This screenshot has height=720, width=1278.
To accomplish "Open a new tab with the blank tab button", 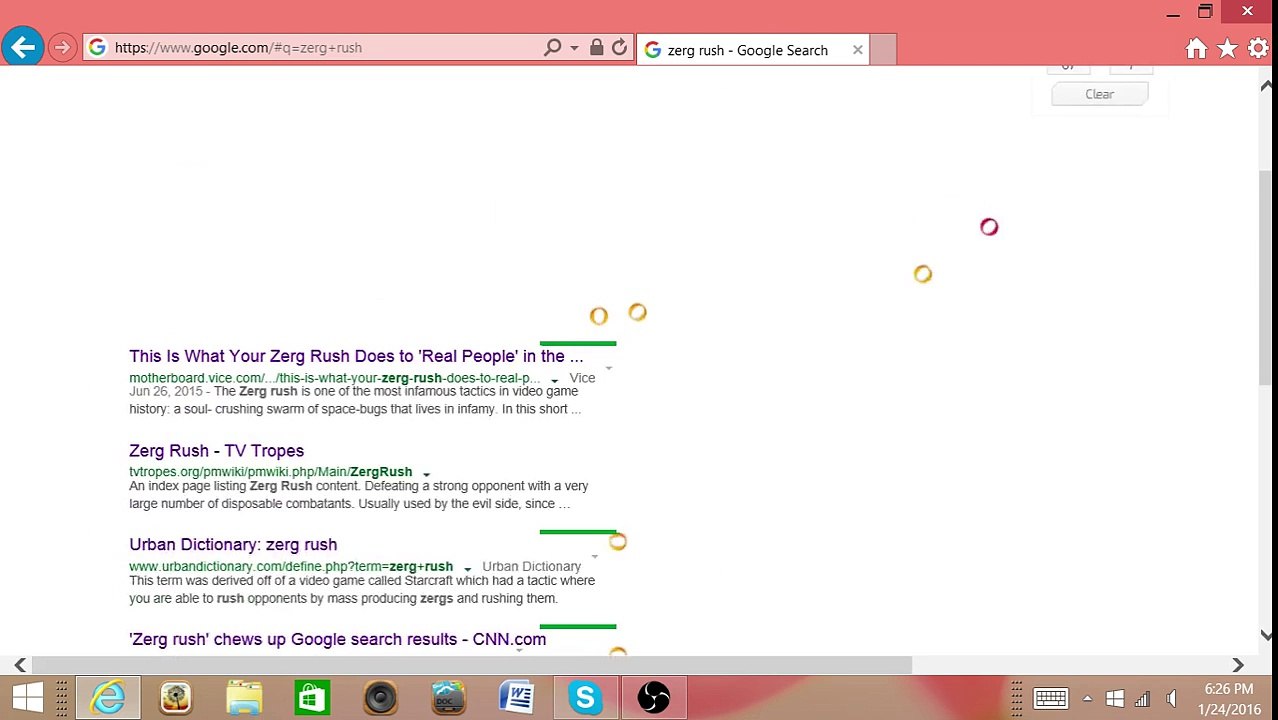I will [883, 49].
